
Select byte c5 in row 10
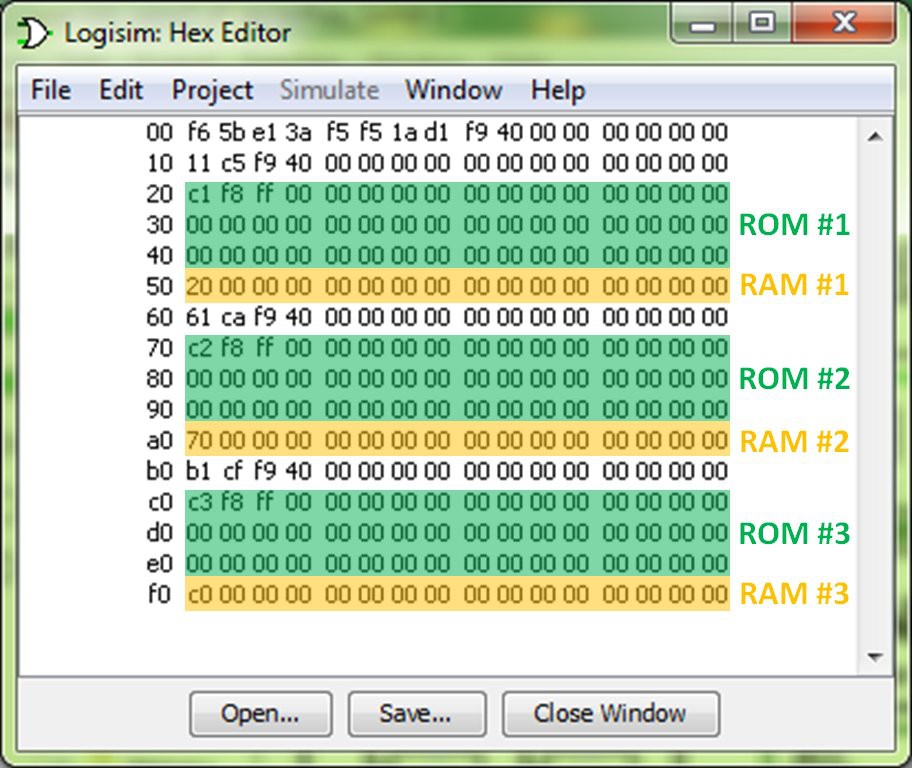(233, 163)
